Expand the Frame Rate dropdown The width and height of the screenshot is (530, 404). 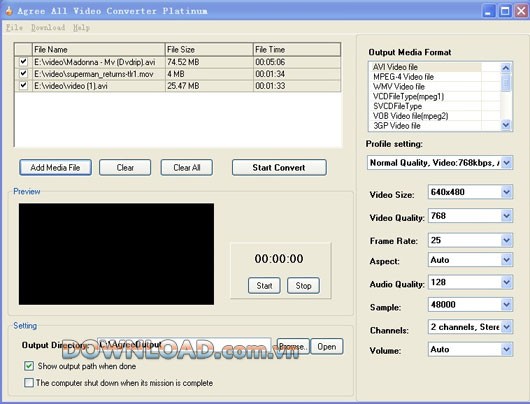click(x=506, y=240)
